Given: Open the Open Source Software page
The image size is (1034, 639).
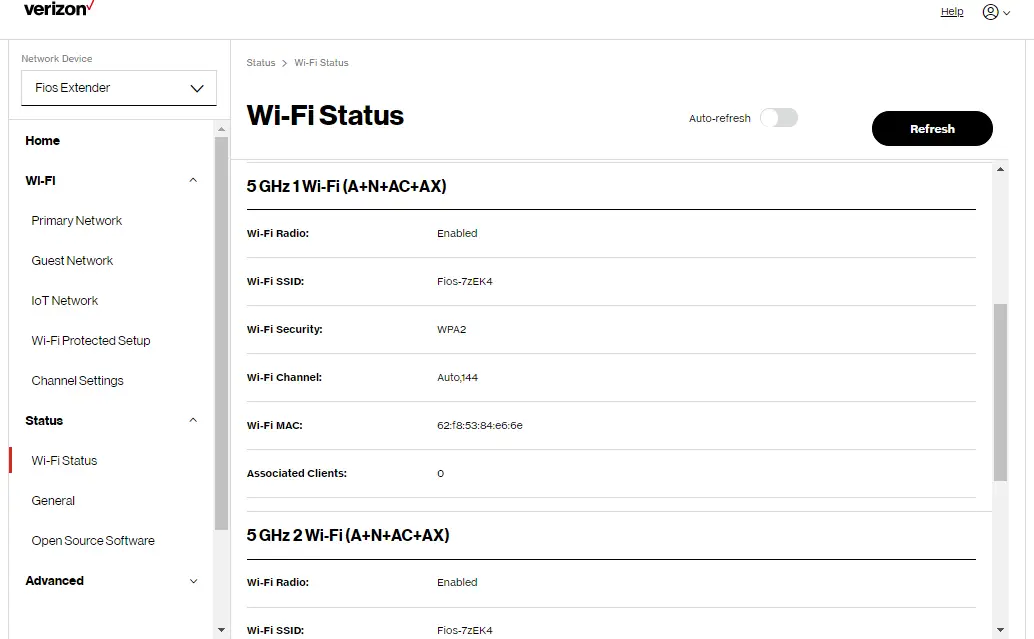Looking at the screenshot, I should pos(93,540).
